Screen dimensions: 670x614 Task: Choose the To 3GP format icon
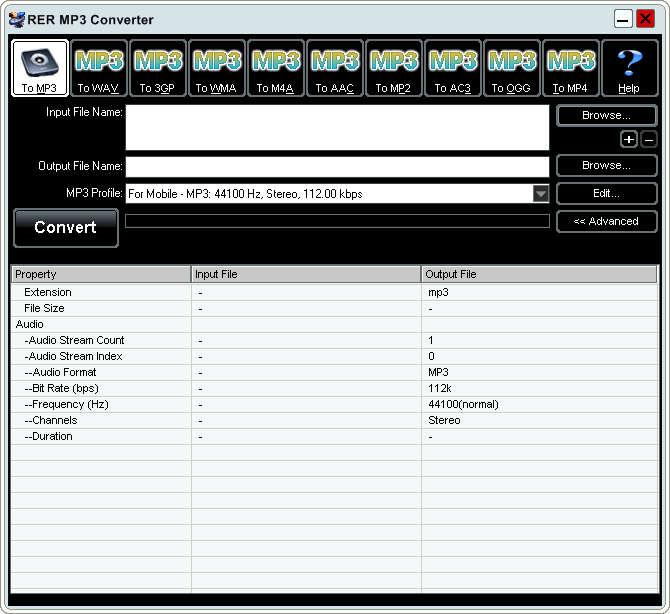pyautogui.click(x=158, y=68)
